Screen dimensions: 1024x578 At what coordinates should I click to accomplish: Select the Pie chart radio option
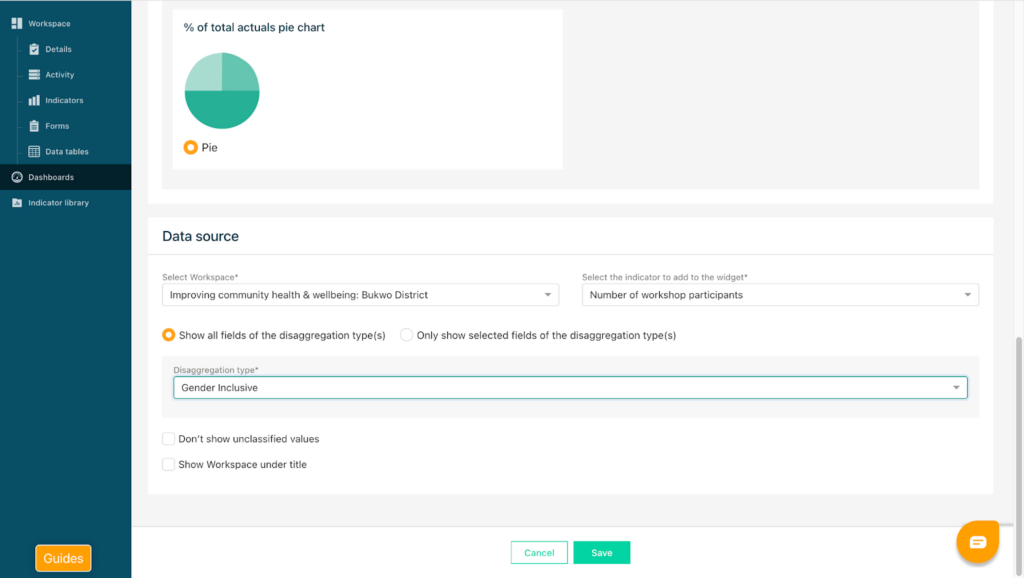click(191, 147)
